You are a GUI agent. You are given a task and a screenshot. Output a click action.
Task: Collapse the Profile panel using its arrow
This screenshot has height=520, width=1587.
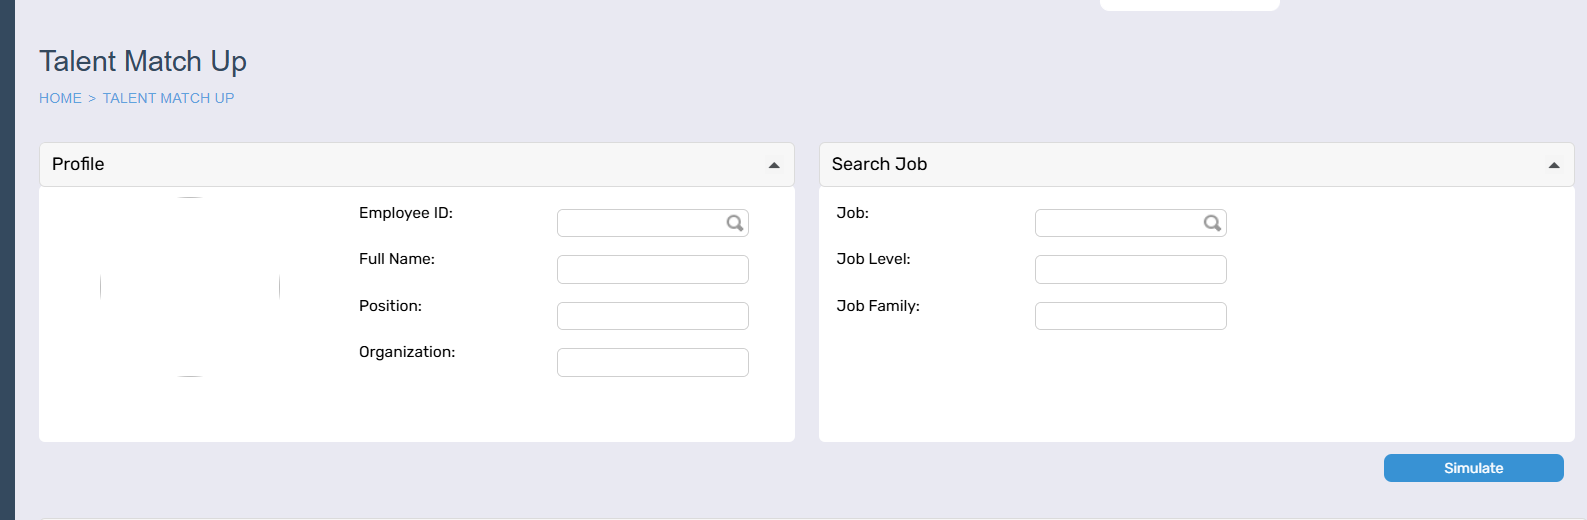(774, 165)
